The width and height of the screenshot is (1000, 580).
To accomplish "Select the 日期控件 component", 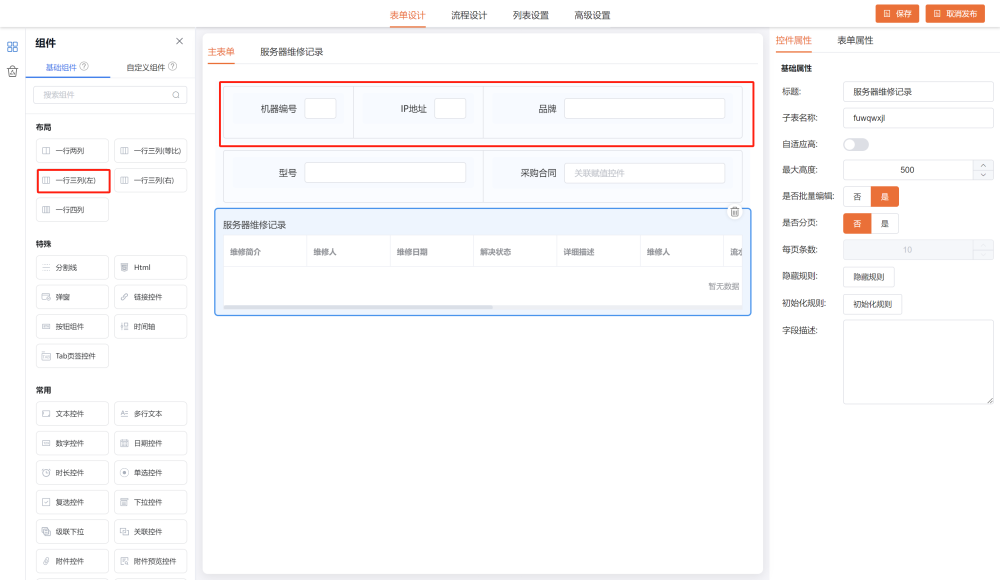I will [150, 443].
